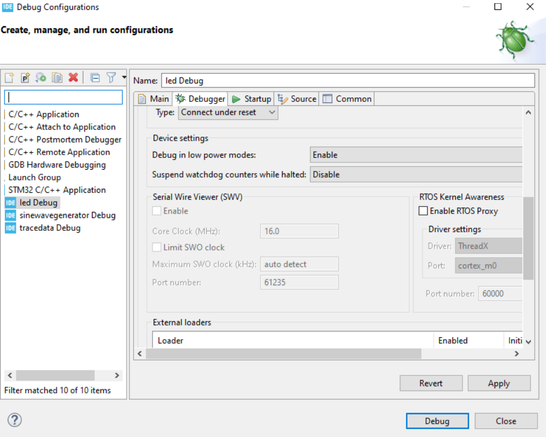Toggle the Serial Wire Viewer Enable checkbox

click(x=157, y=211)
